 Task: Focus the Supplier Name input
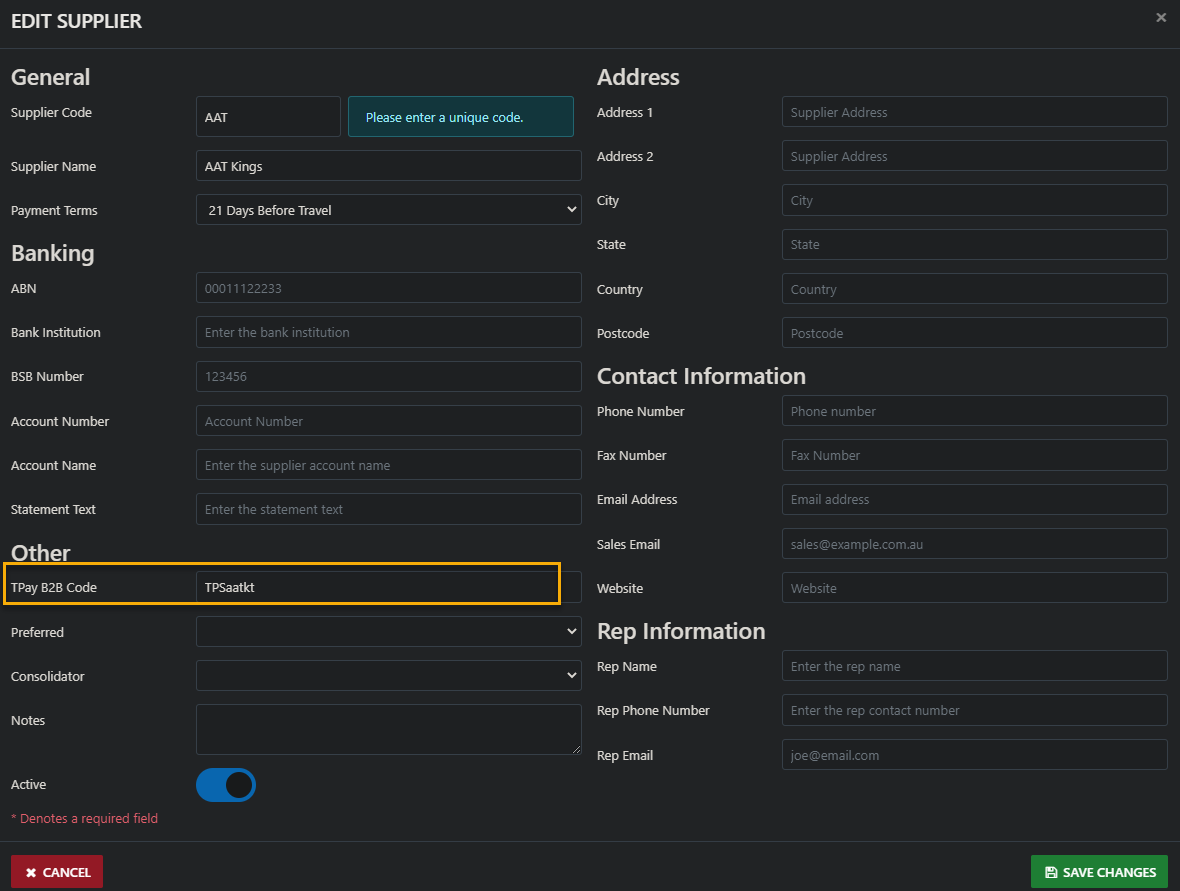click(x=388, y=166)
